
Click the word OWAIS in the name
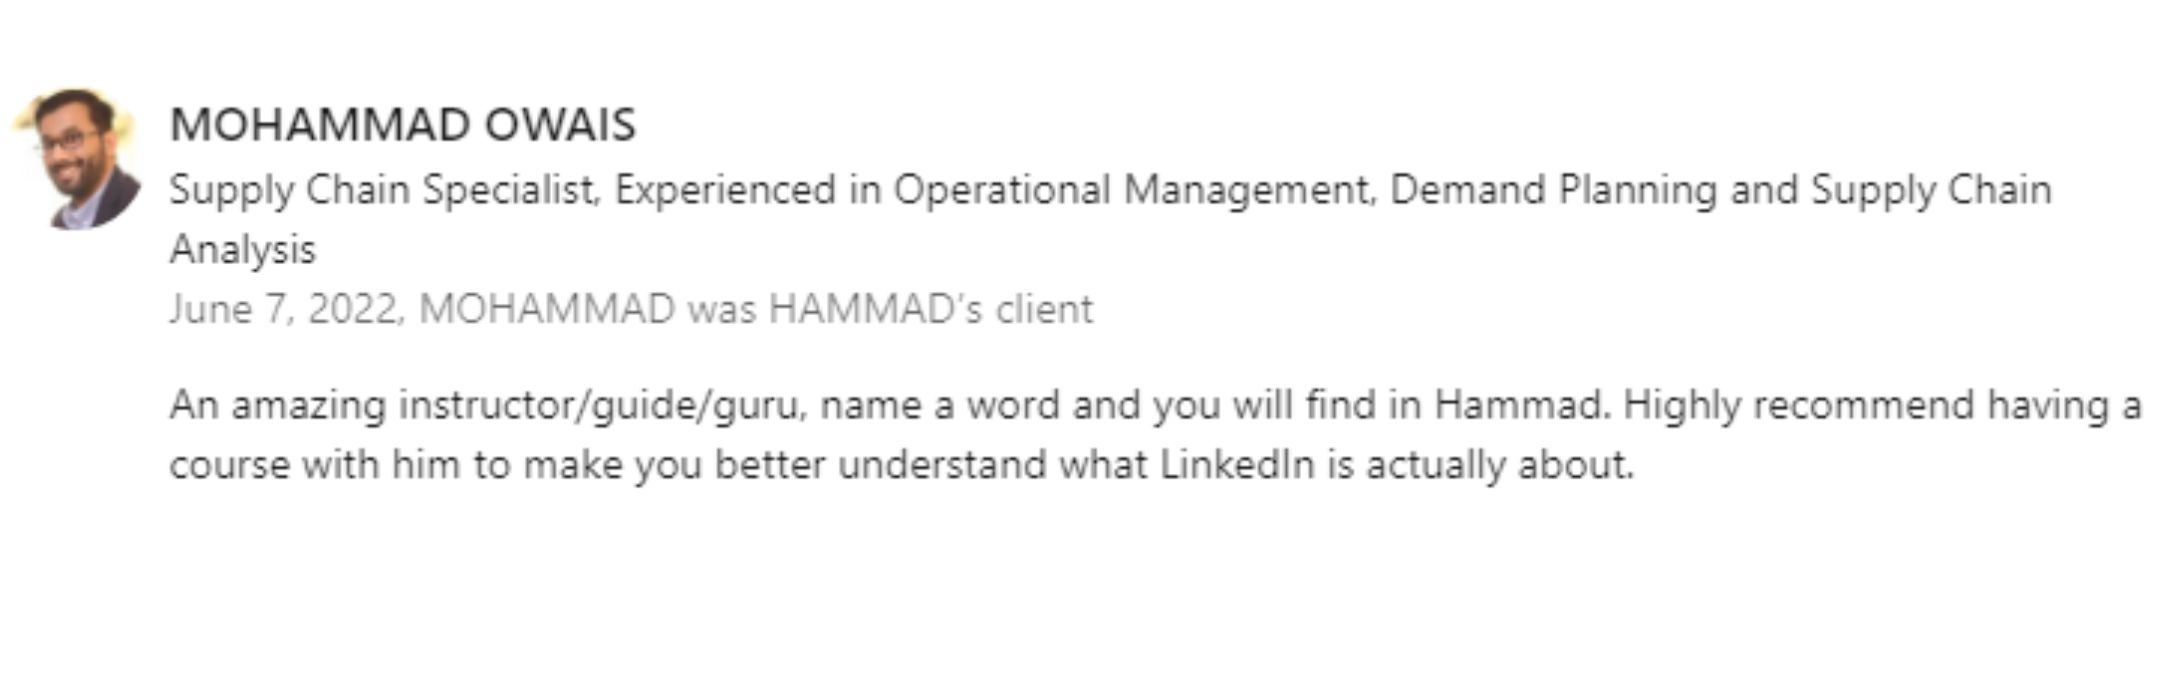pos(560,125)
